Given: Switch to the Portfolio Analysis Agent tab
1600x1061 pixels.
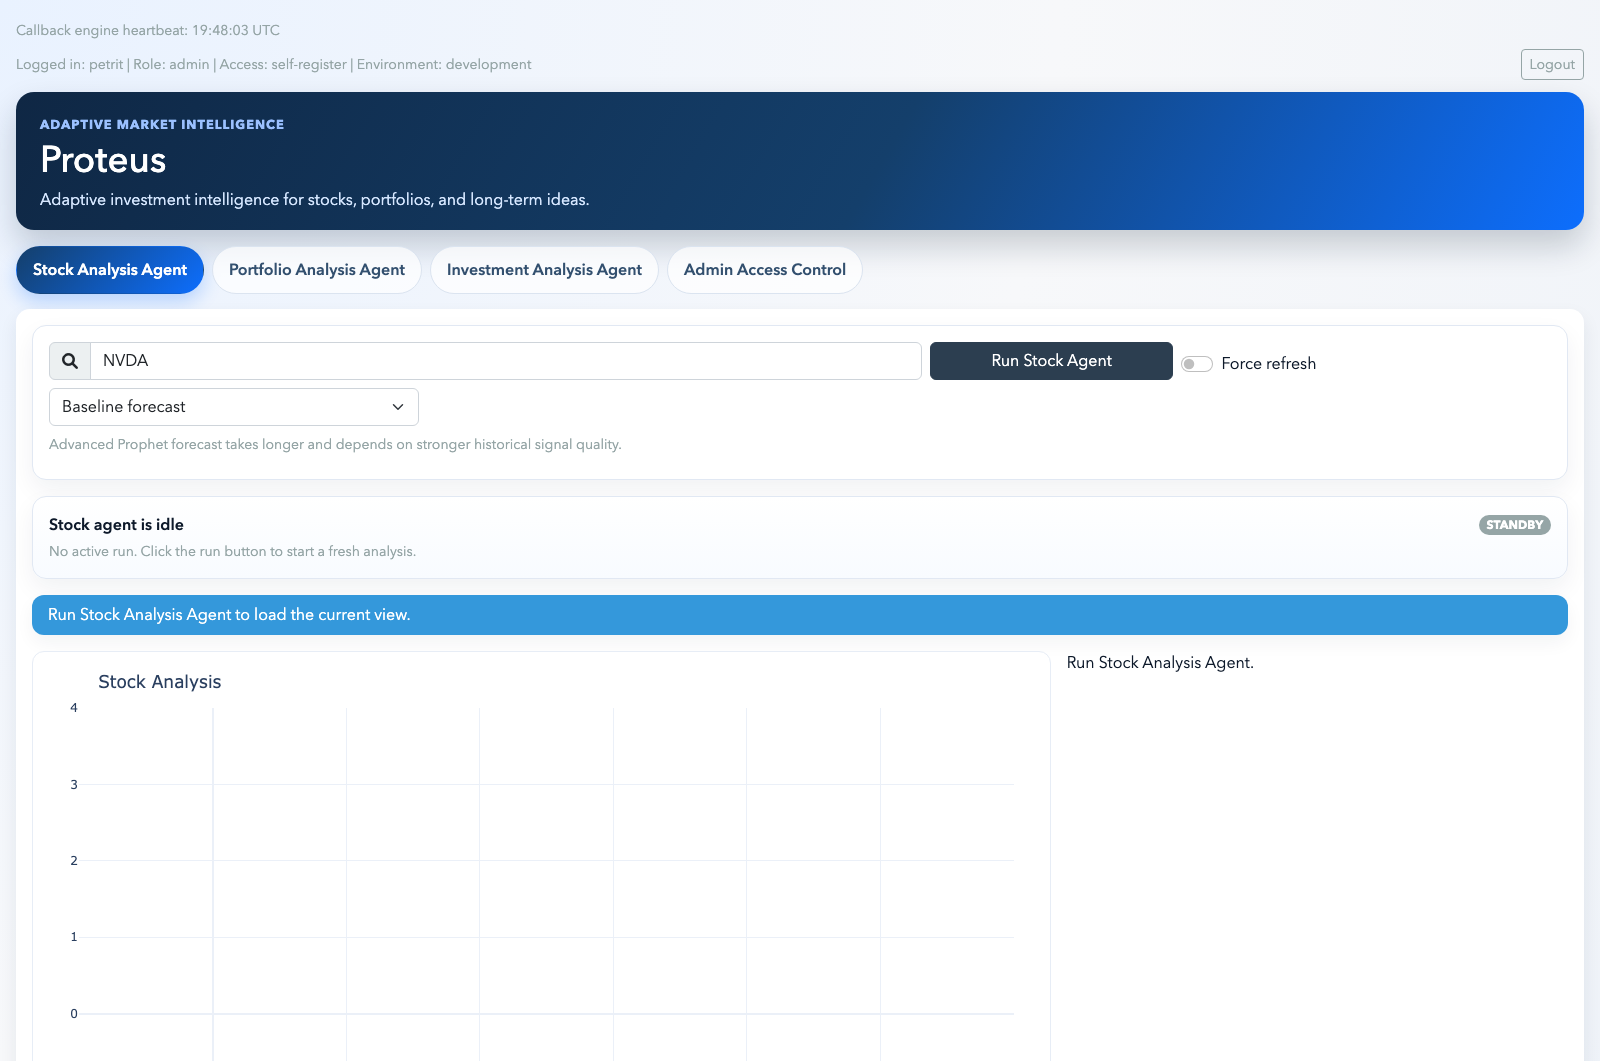Looking at the screenshot, I should 316,269.
